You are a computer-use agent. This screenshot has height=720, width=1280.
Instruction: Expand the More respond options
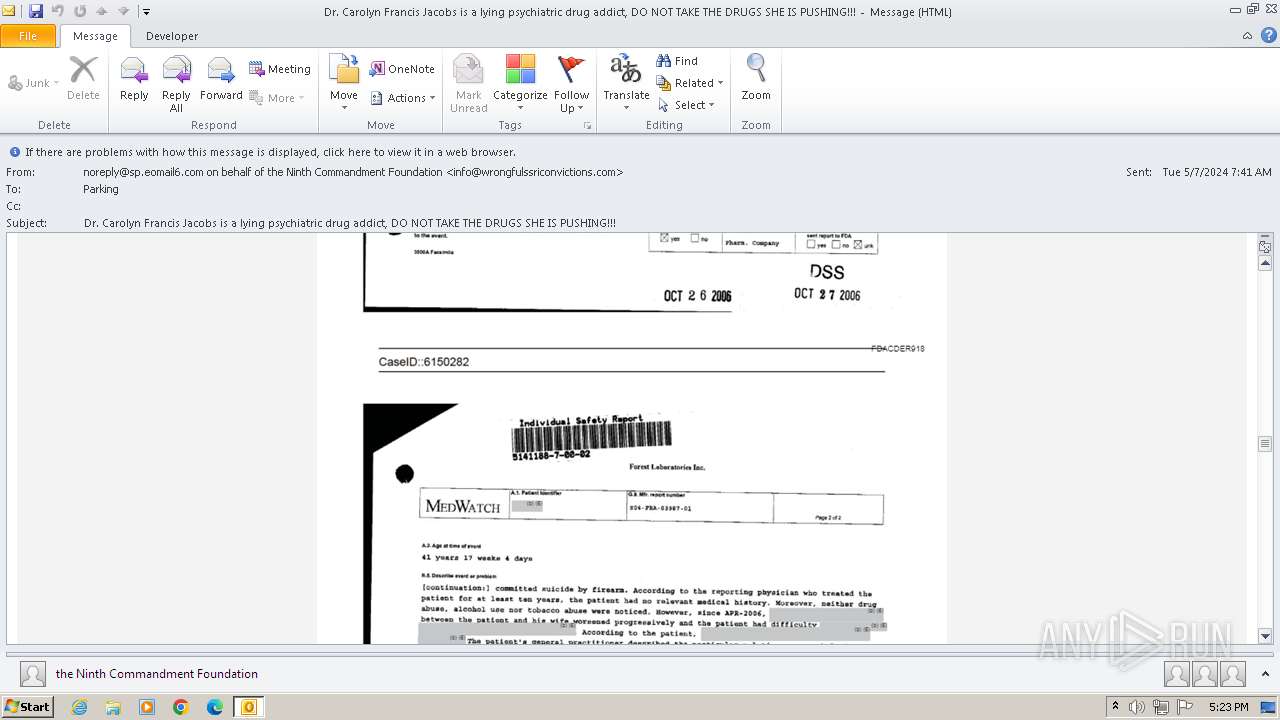pyautogui.click(x=277, y=98)
